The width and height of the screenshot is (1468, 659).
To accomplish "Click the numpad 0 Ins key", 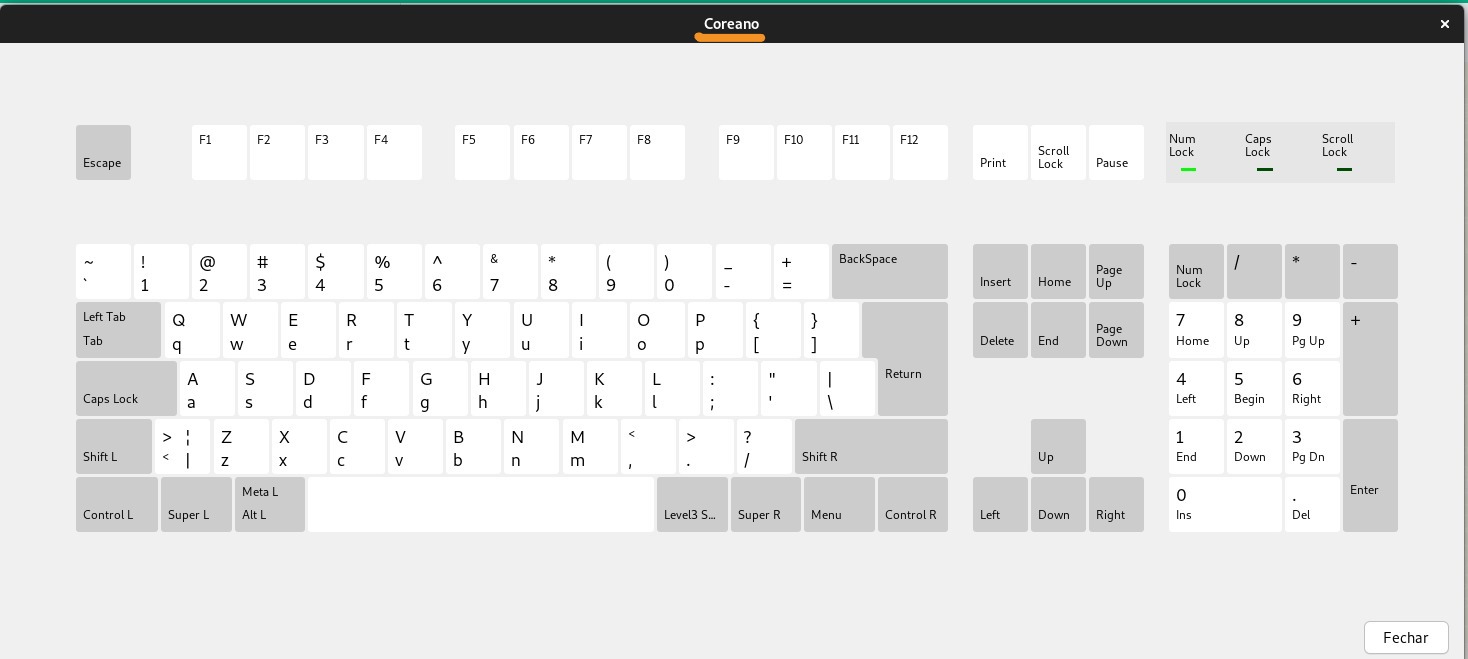I will [x=1225, y=504].
